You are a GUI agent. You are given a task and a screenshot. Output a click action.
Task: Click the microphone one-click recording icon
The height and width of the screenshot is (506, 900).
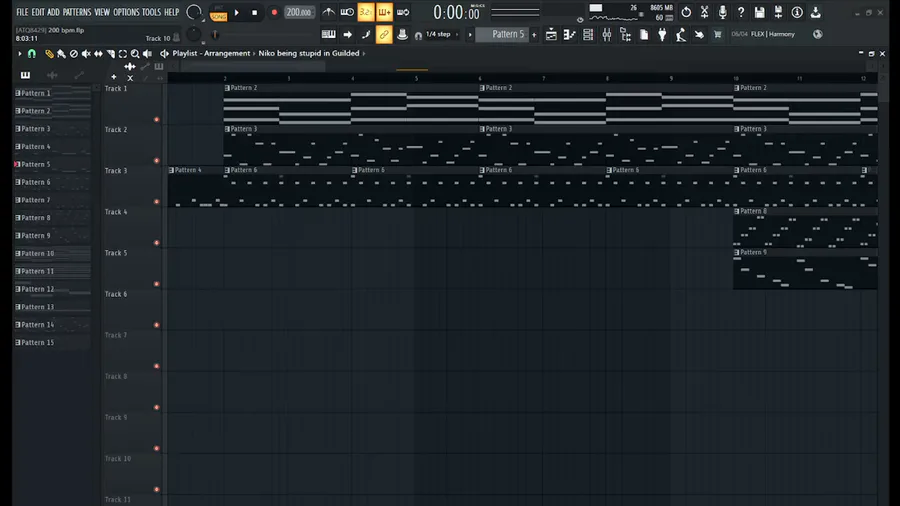(x=723, y=12)
